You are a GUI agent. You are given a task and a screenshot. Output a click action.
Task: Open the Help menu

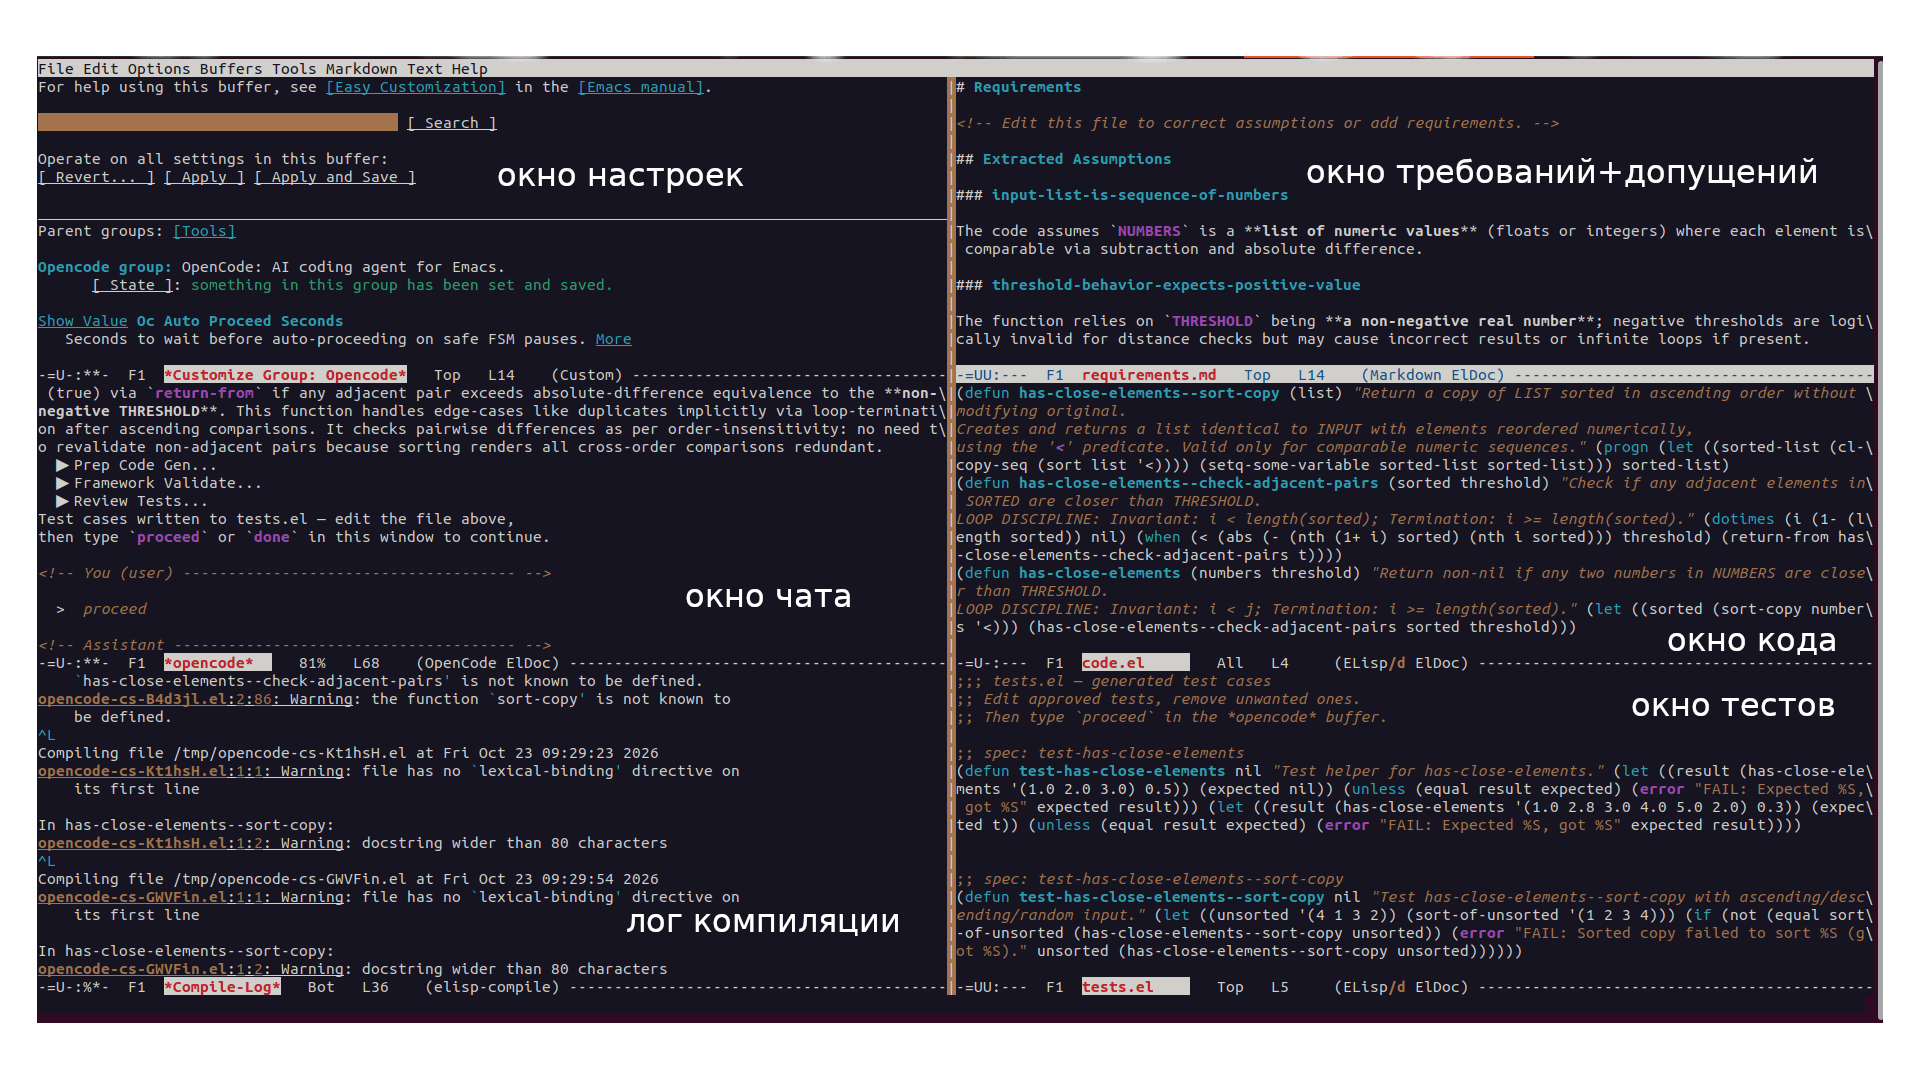tap(469, 69)
